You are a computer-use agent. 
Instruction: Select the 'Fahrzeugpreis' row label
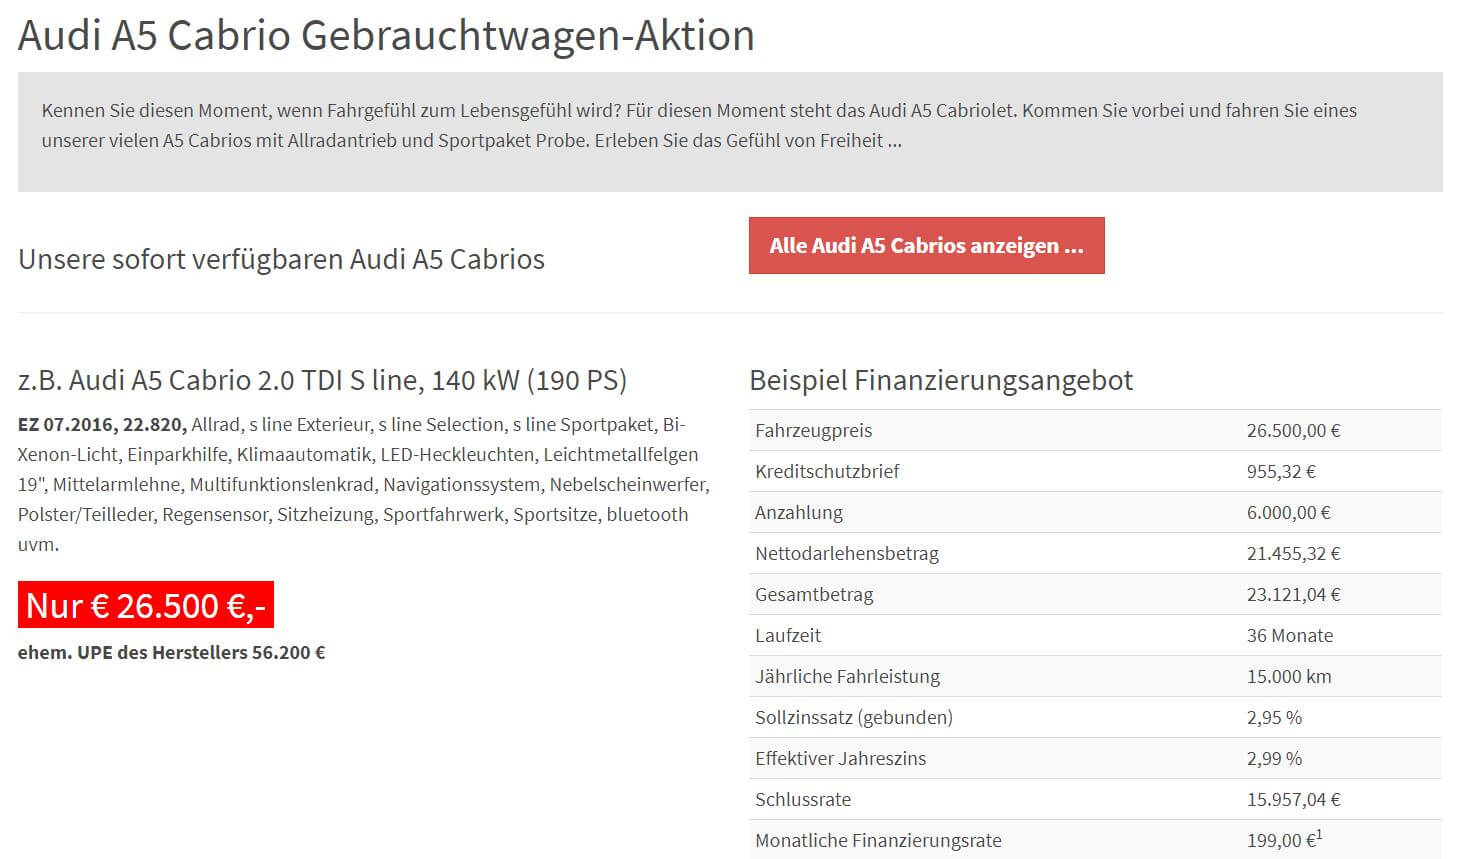click(813, 431)
